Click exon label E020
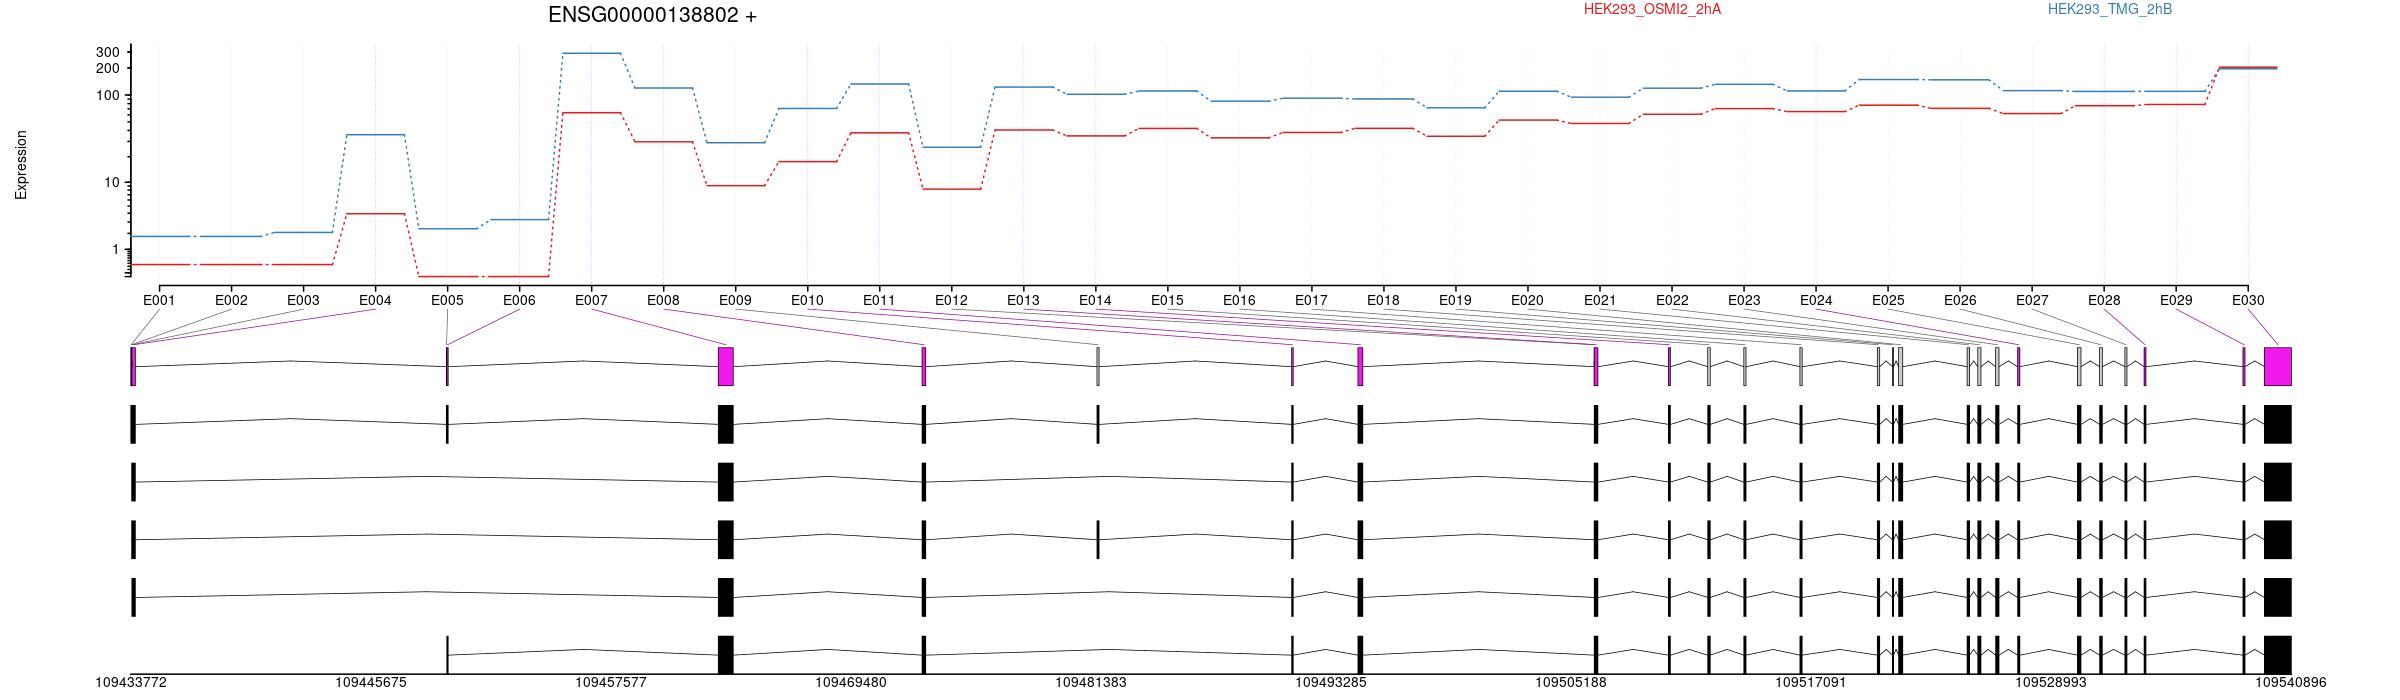 point(1527,300)
